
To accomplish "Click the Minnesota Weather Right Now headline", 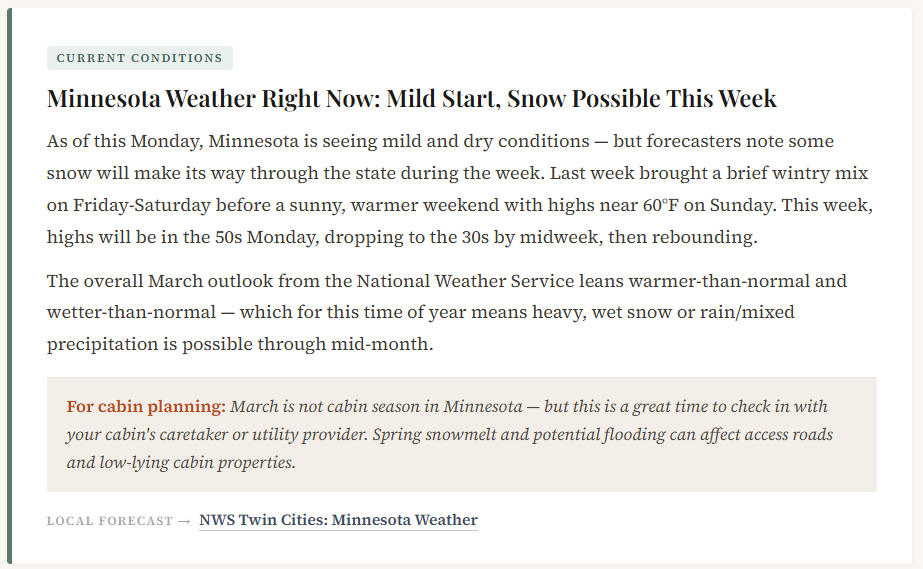I will [x=411, y=99].
